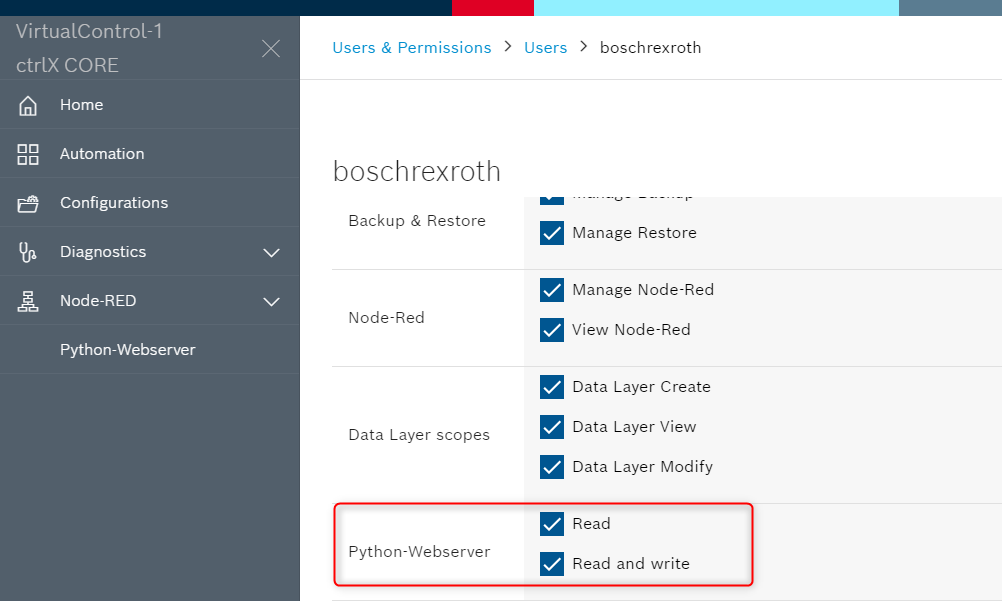This screenshot has height=601, width=1002.
Task: Click the X icon next to VirtualControl-1
Action: (x=270, y=48)
